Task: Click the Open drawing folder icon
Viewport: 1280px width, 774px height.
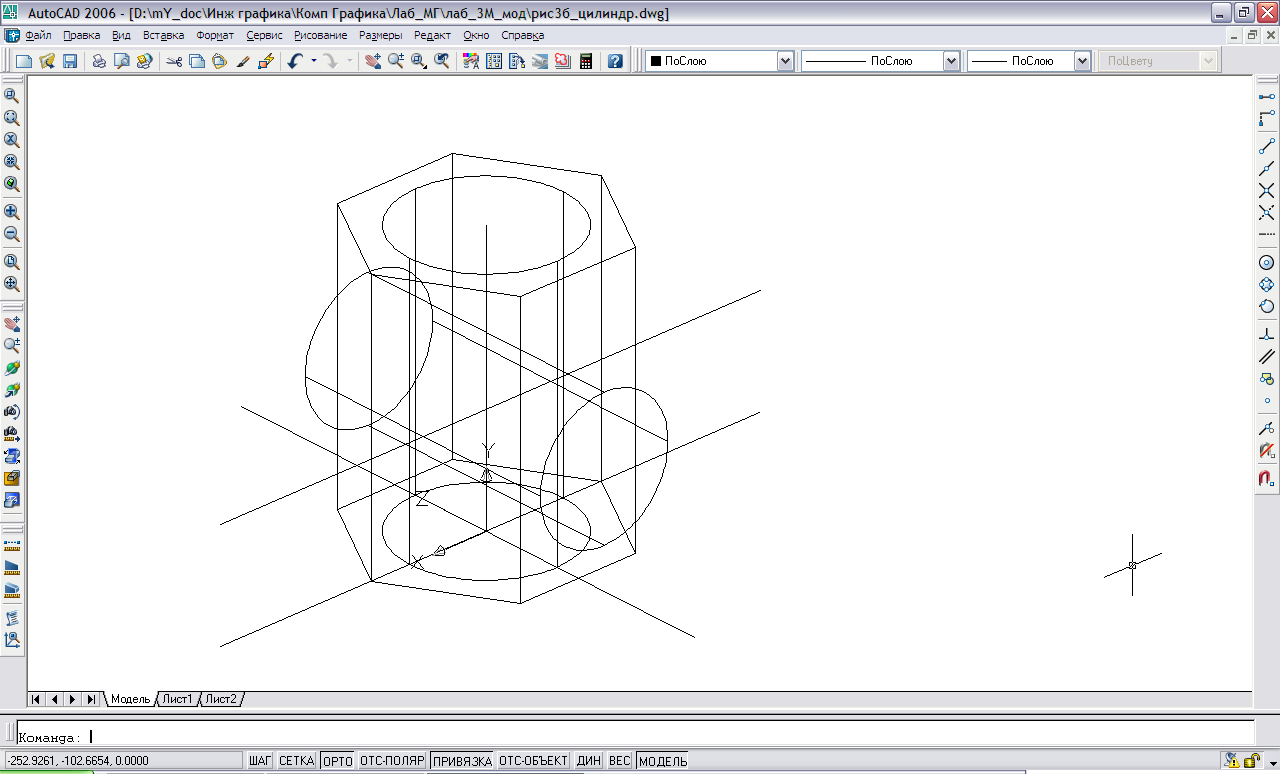Action: (47, 61)
